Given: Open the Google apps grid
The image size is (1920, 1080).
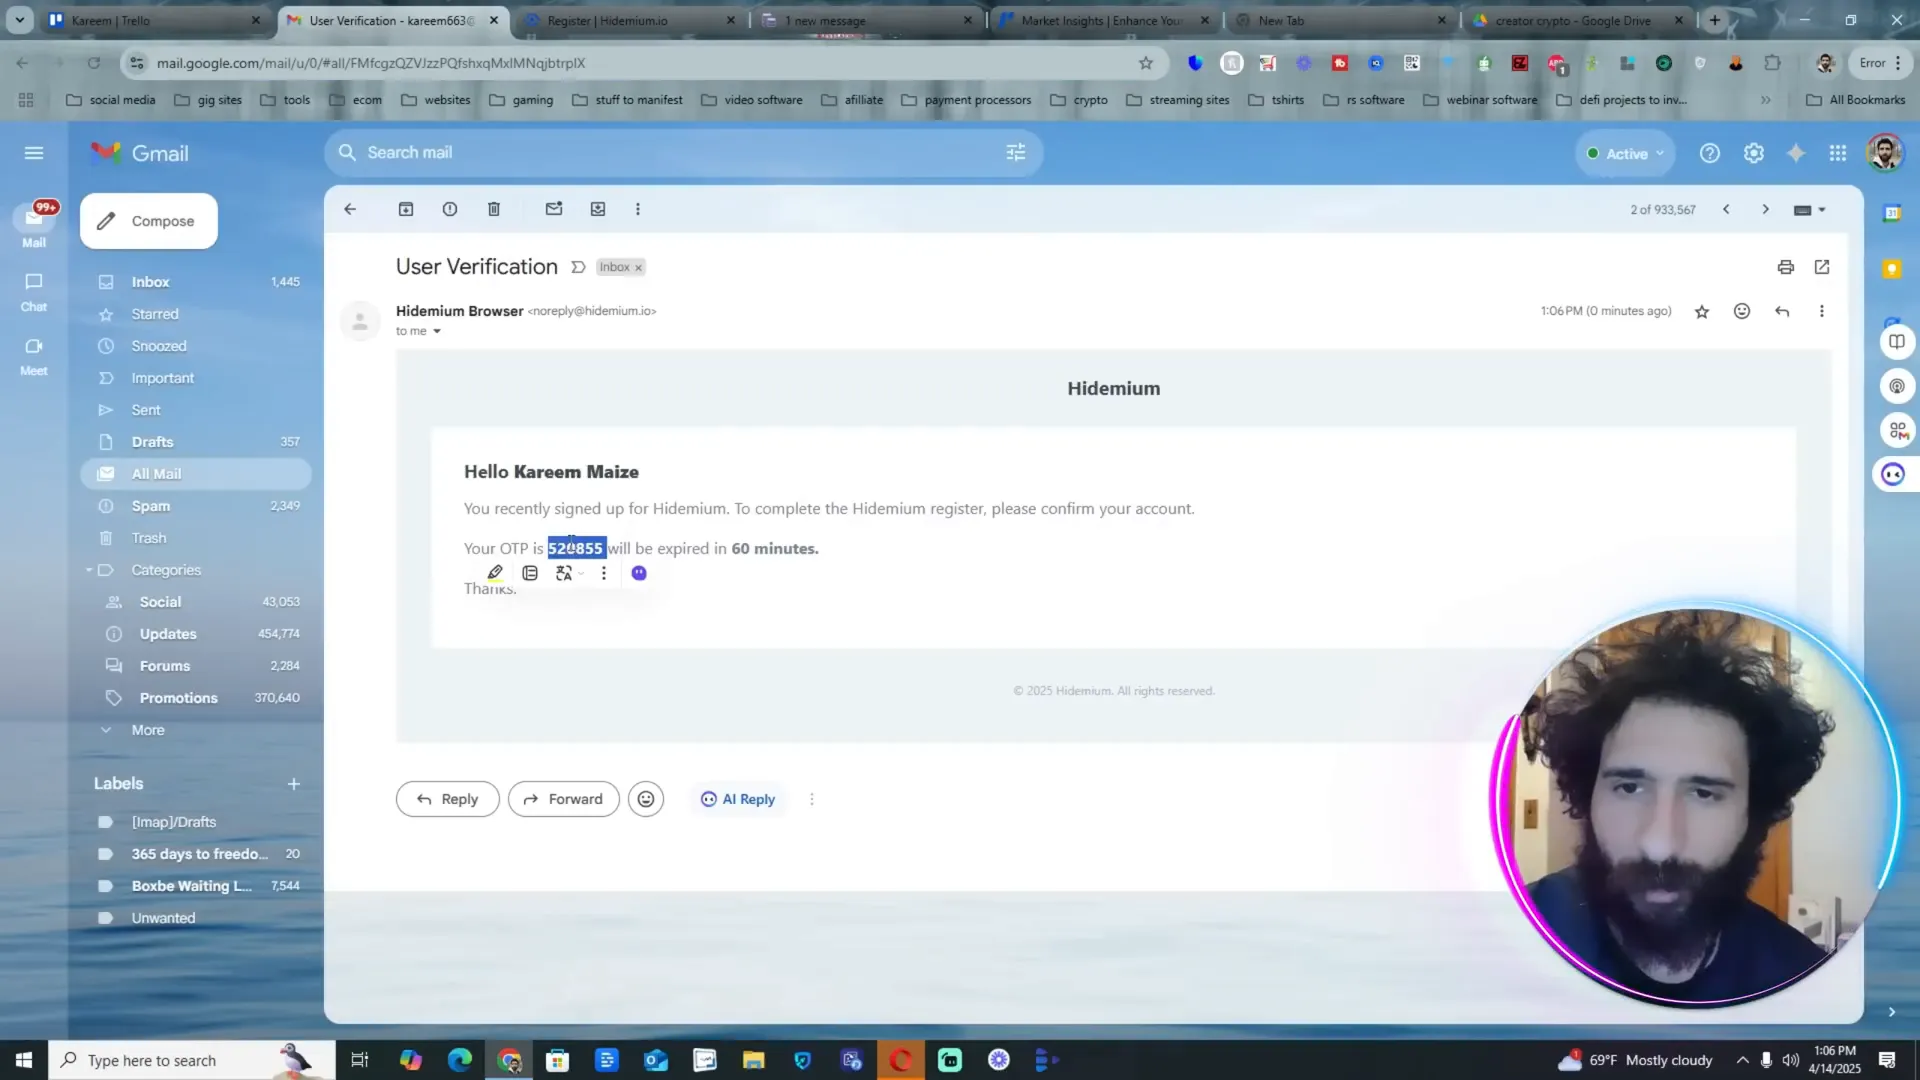Looking at the screenshot, I should tap(1838, 153).
